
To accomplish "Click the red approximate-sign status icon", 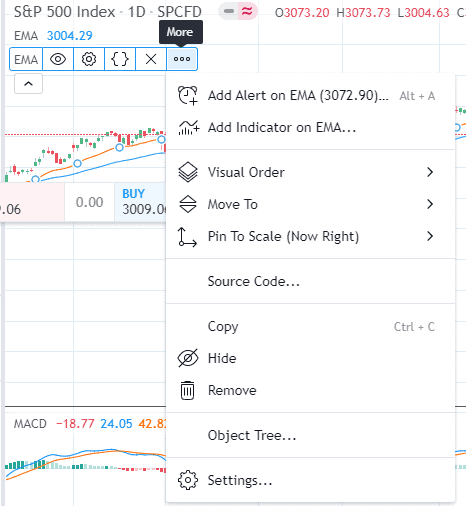I will pos(247,12).
